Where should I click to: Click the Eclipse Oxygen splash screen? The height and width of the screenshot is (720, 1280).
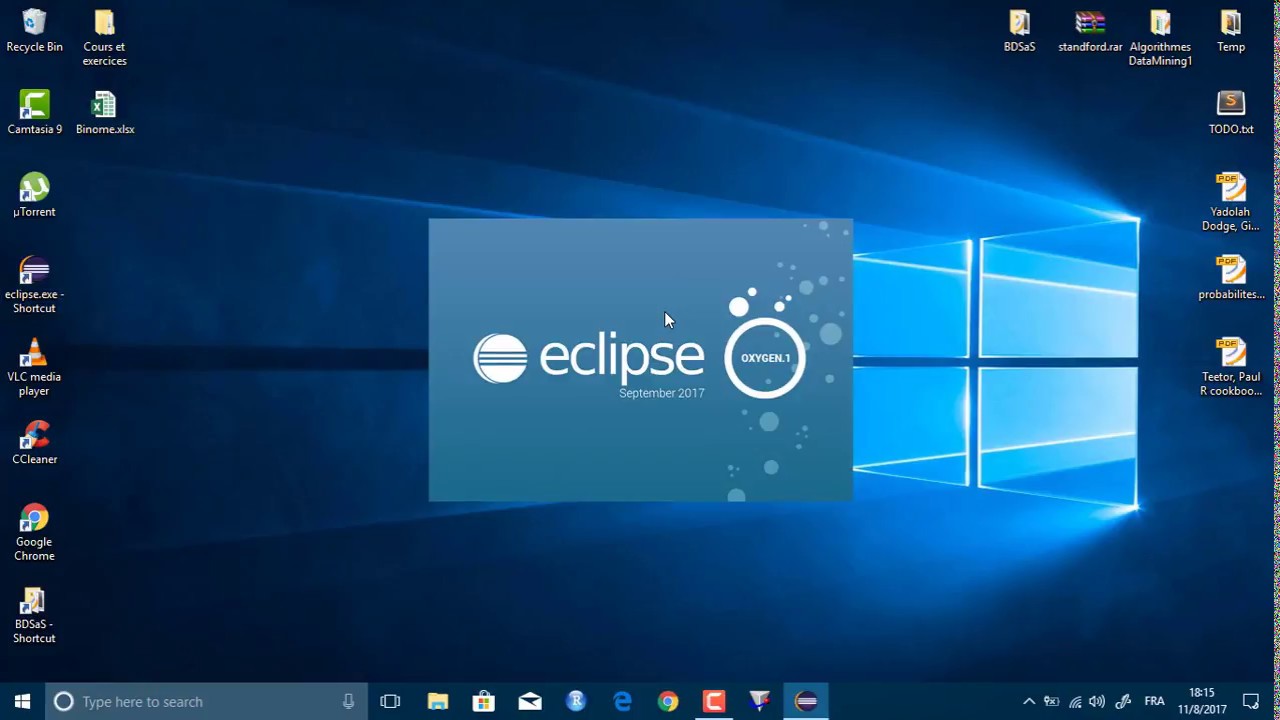pos(640,360)
